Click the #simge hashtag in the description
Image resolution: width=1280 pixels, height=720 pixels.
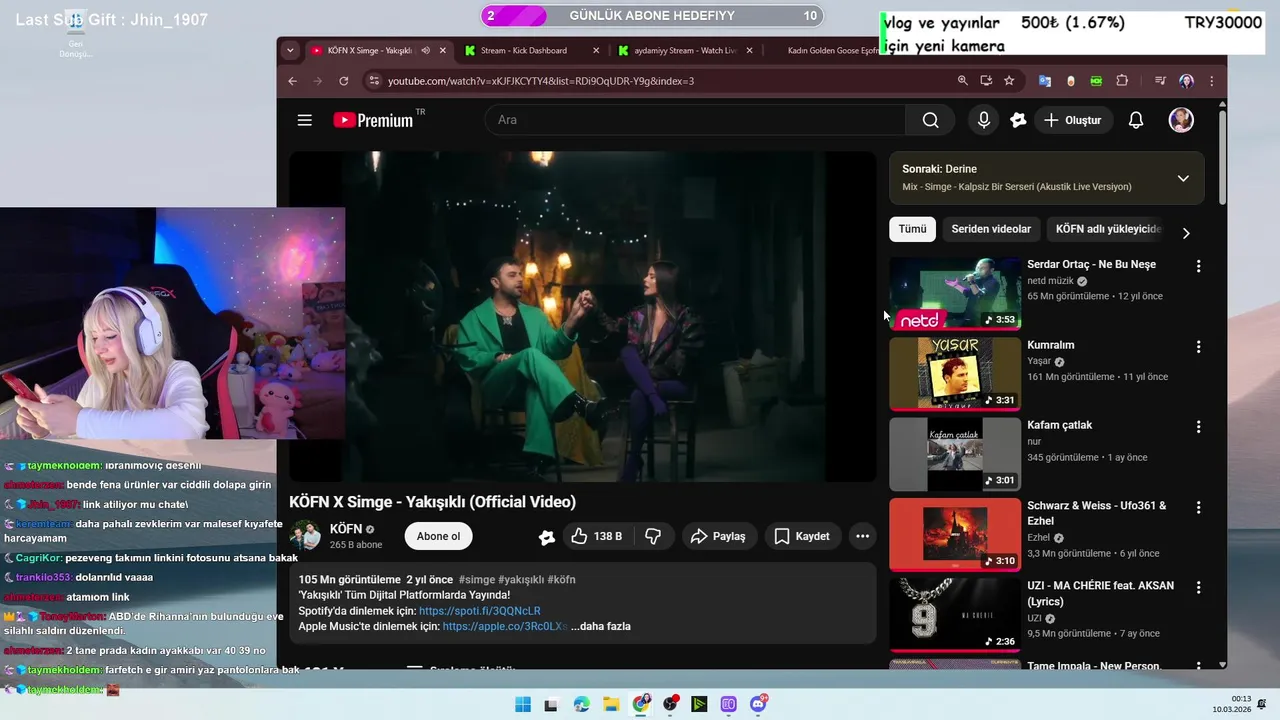tap(475, 579)
